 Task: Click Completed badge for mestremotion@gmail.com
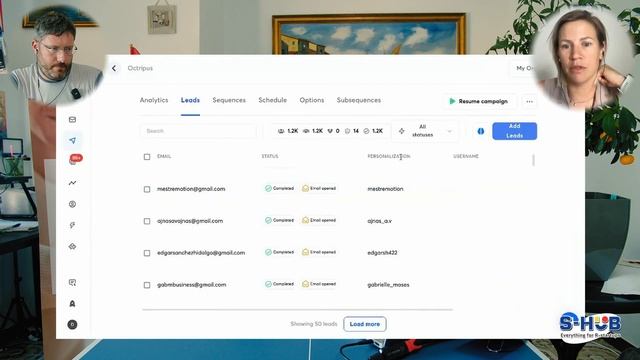click(280, 188)
